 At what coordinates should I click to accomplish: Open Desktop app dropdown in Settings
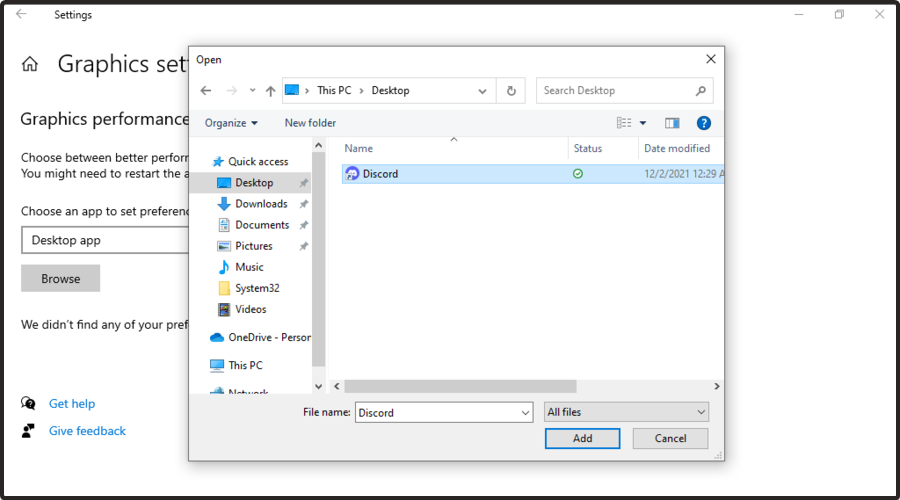105,240
